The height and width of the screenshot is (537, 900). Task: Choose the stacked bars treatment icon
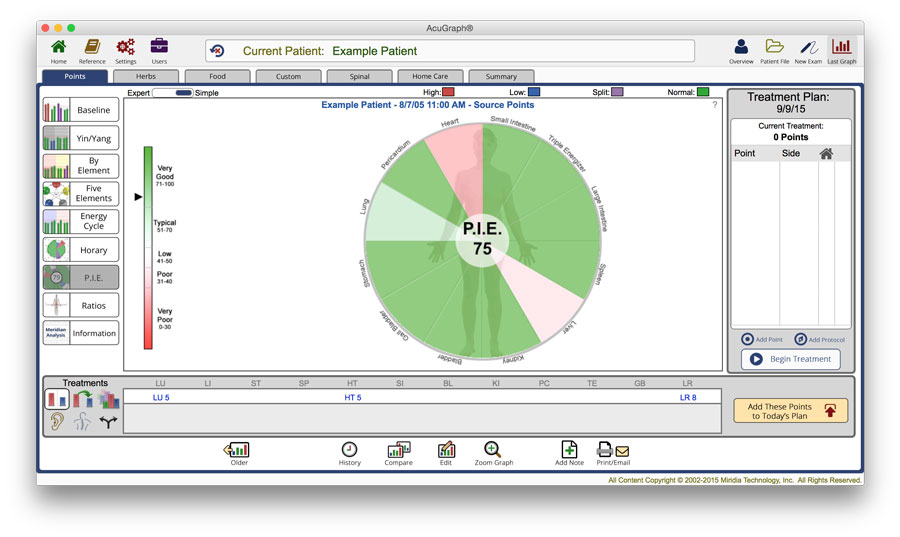[x=108, y=399]
